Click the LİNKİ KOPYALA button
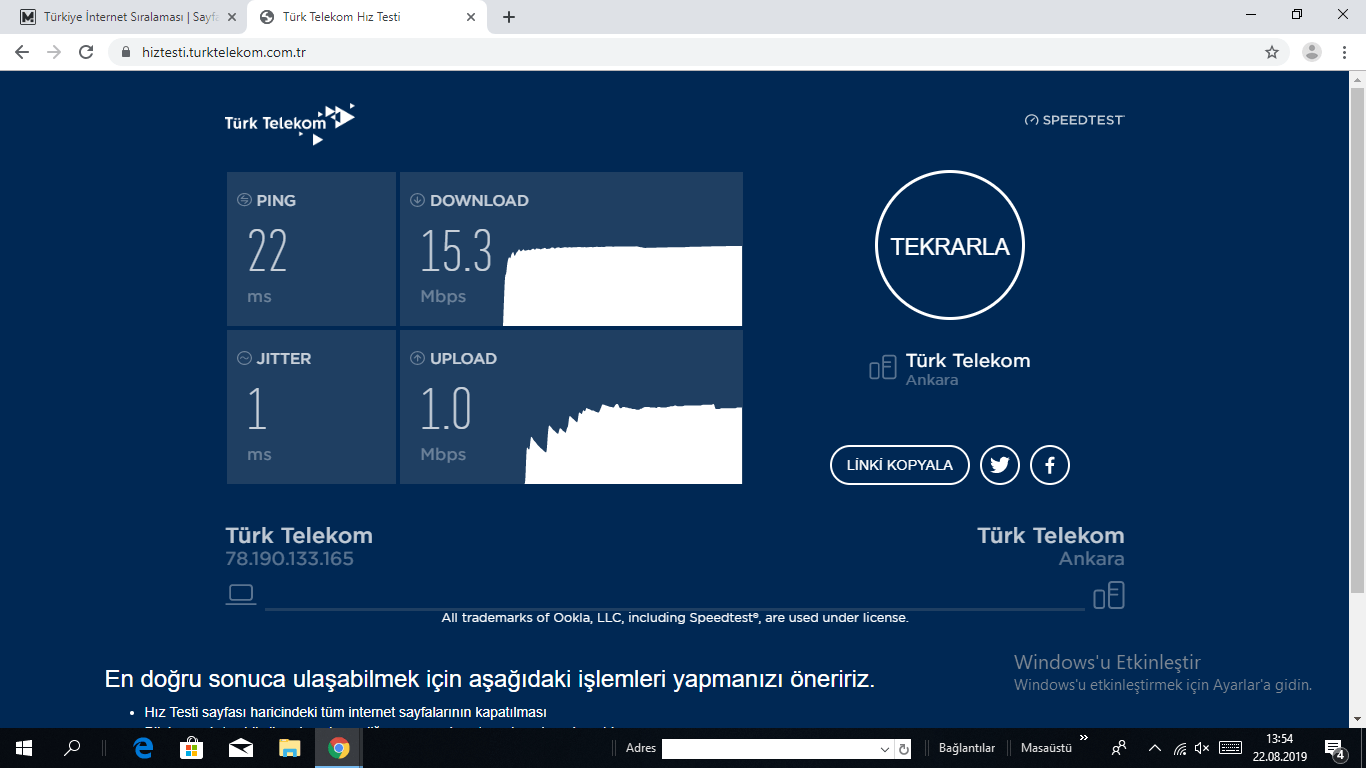The image size is (1366, 768). click(x=900, y=465)
